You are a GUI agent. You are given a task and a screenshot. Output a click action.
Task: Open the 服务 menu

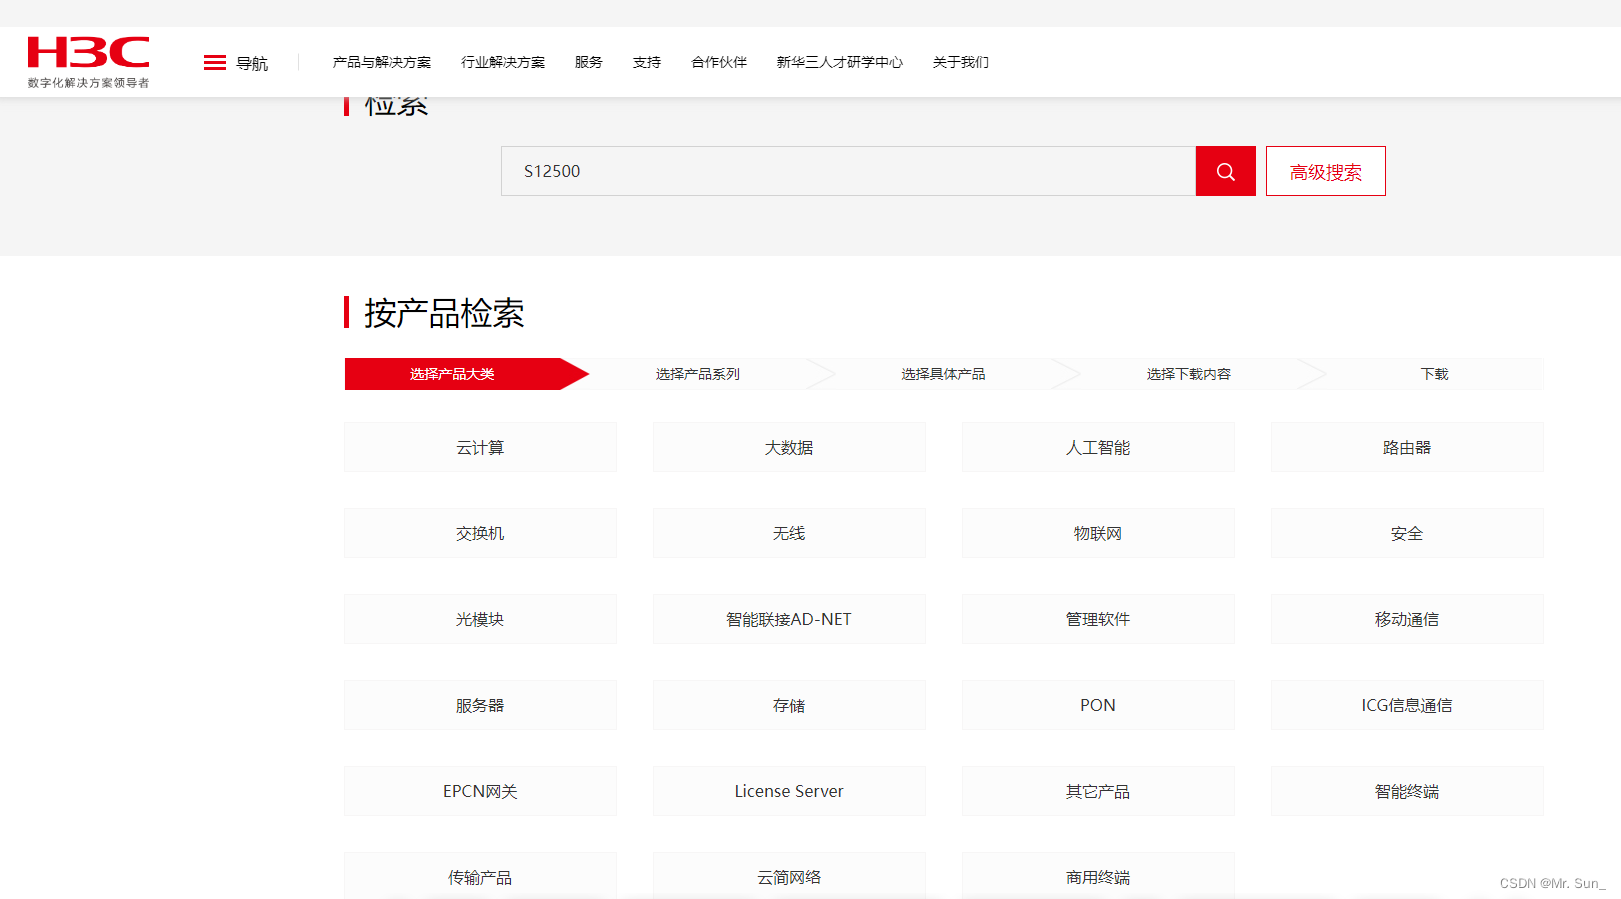589,62
